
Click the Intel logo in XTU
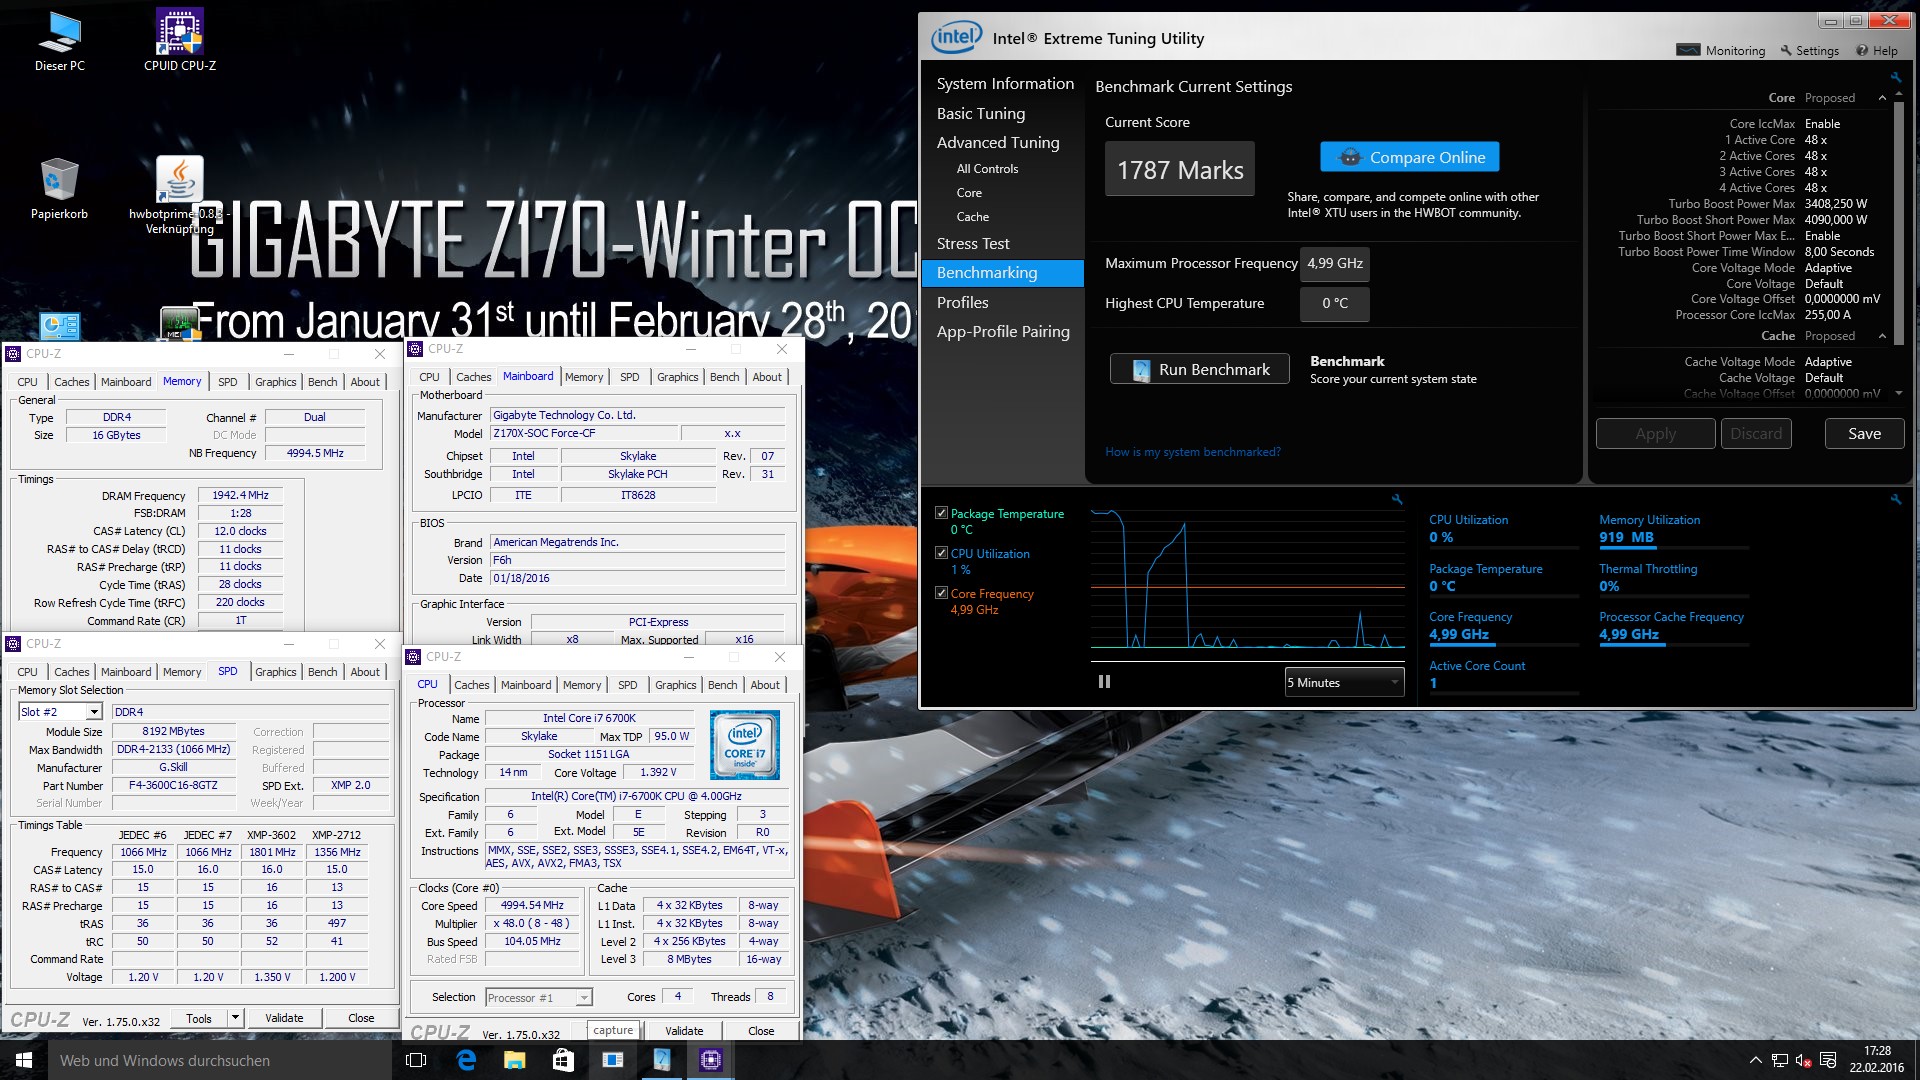point(956,38)
